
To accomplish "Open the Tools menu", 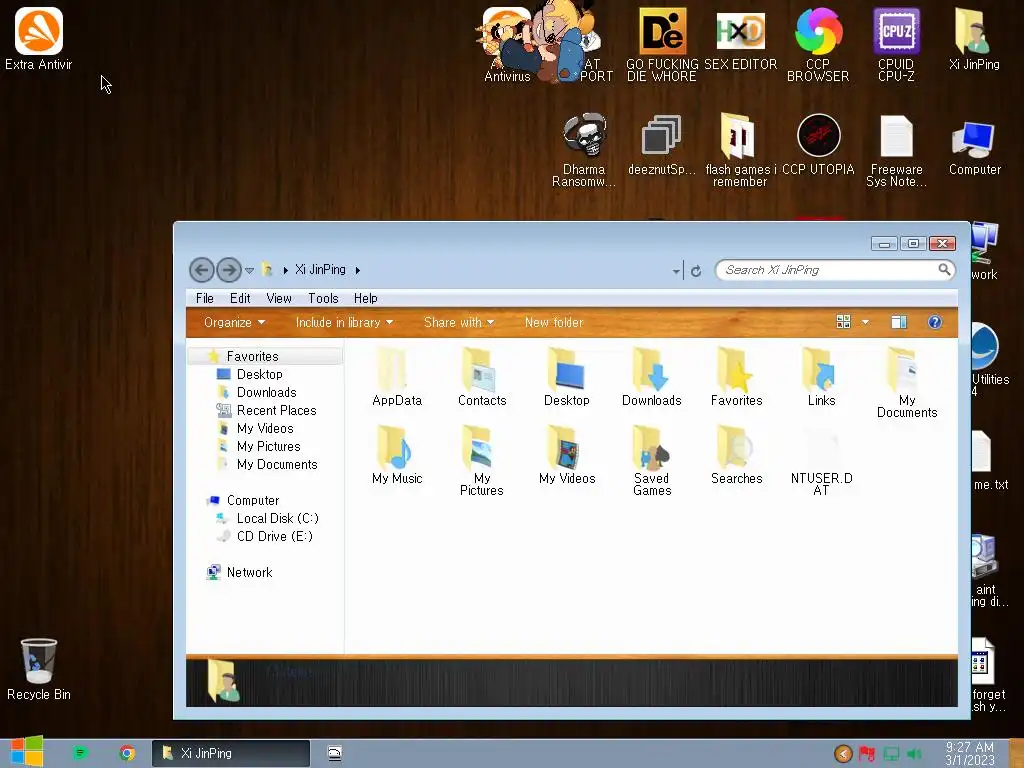I will [323, 298].
